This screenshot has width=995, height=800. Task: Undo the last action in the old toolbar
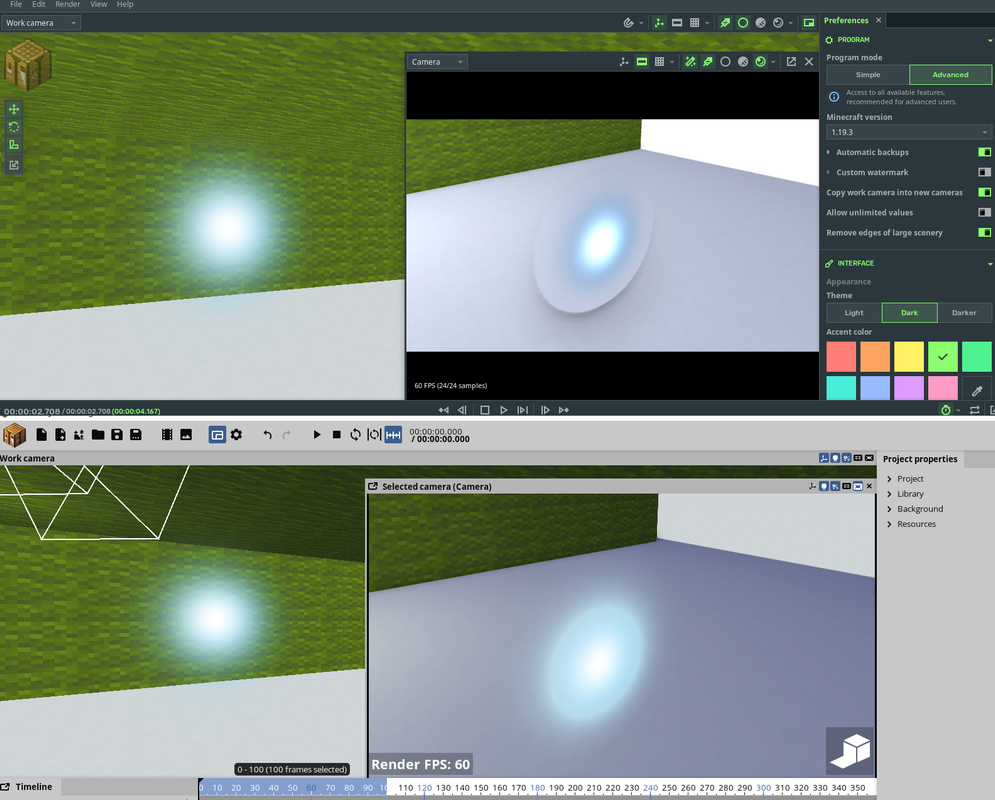(x=267, y=435)
